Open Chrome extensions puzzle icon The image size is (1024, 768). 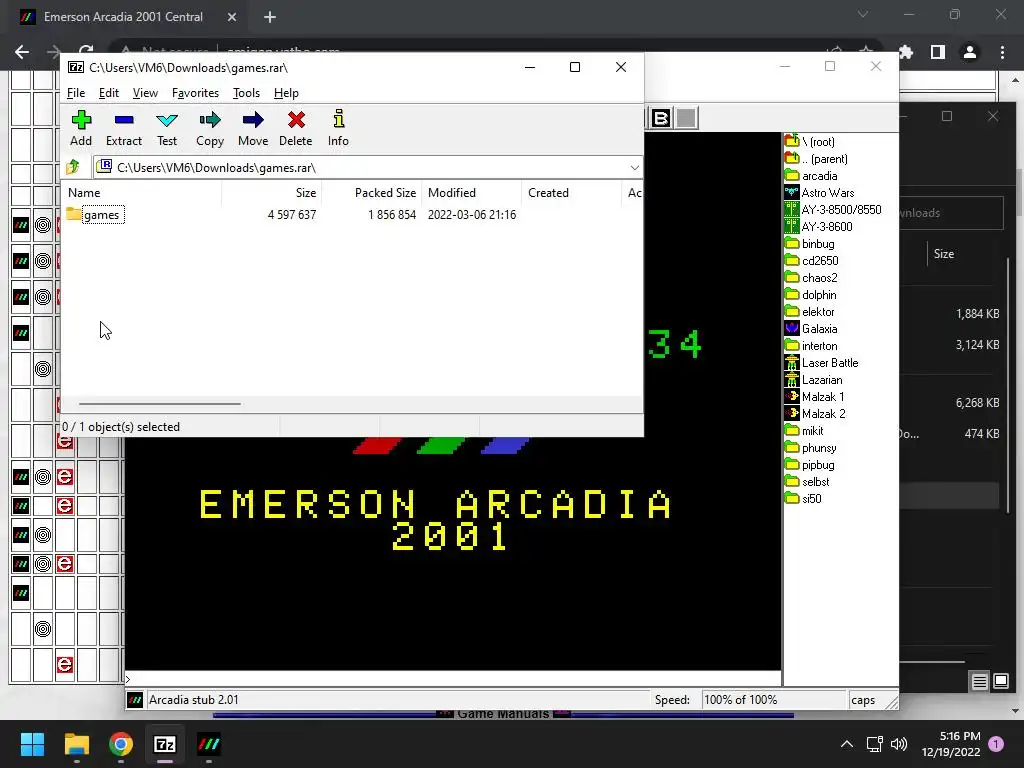click(906, 52)
